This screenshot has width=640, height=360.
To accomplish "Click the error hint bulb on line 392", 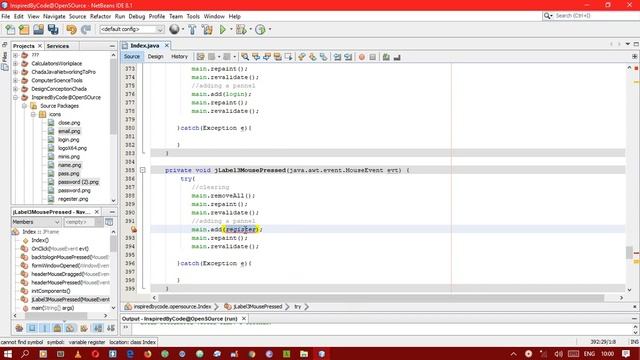I will point(133,229).
